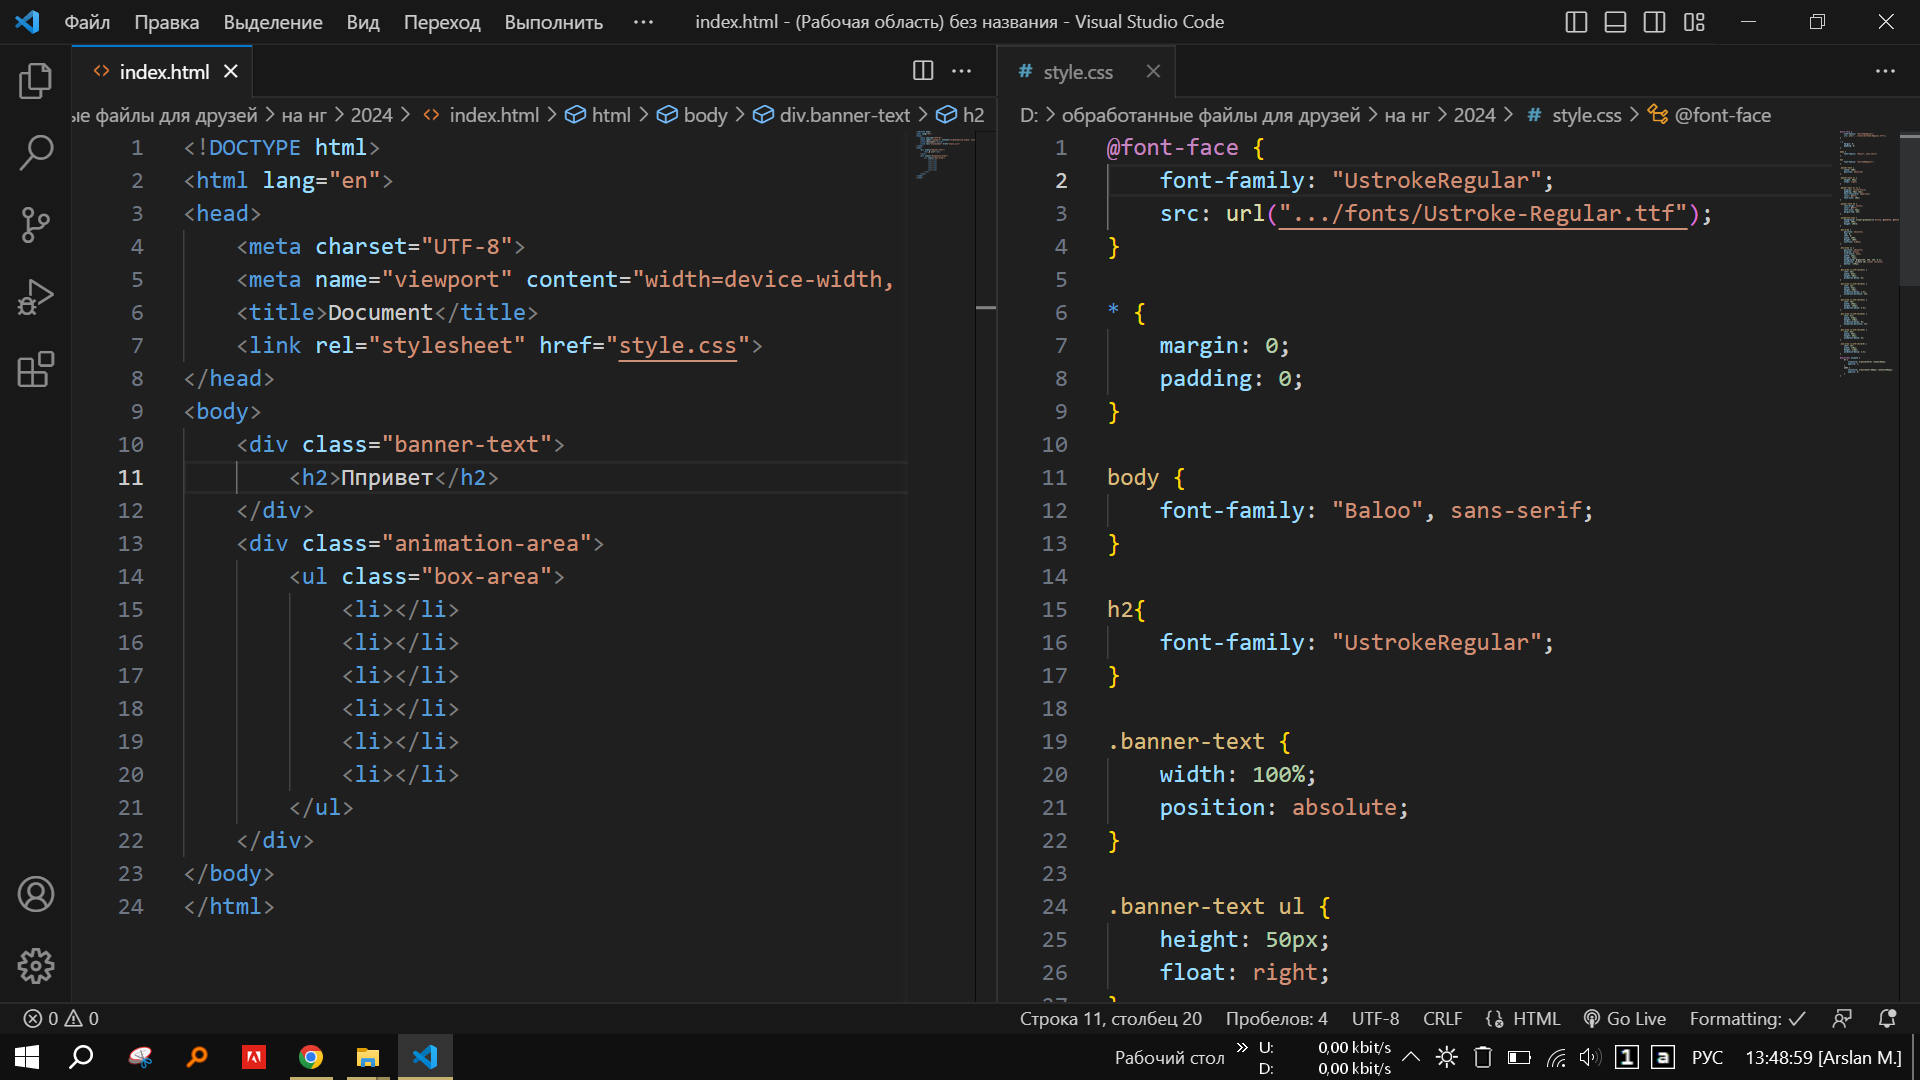This screenshot has width=1920, height=1080.
Task: Expand the hidden menu items ellipsis
Action: [x=643, y=22]
